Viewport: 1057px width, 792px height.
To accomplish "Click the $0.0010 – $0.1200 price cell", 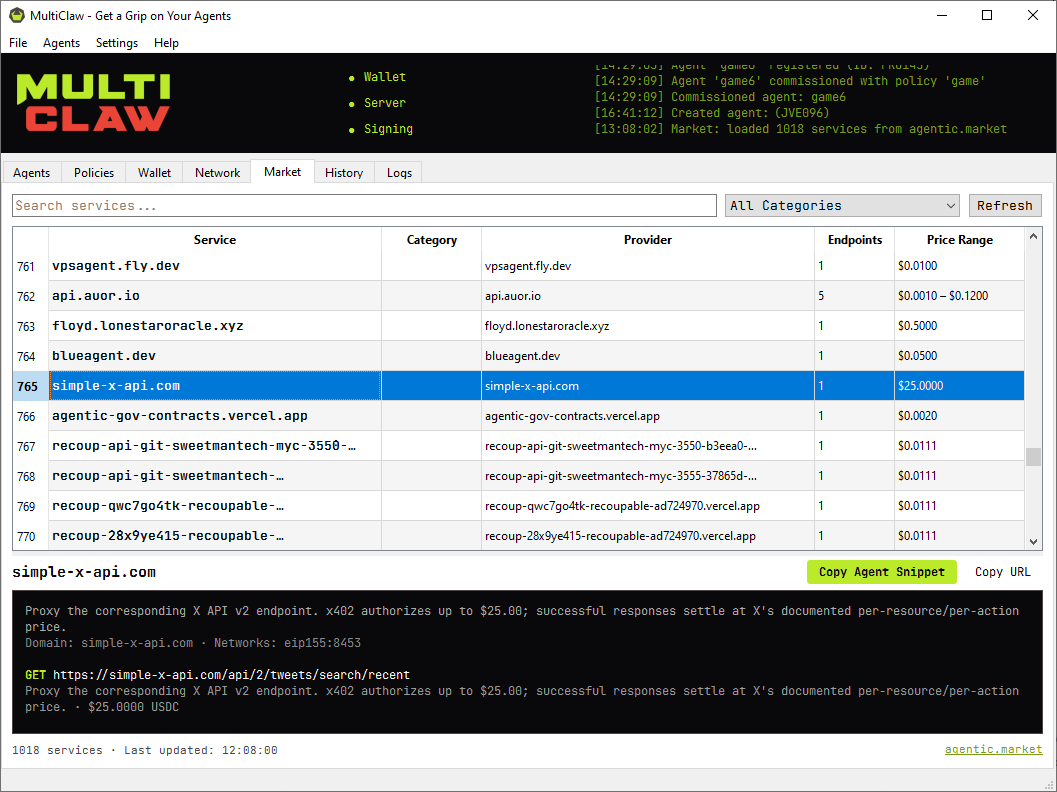I will click(x=959, y=296).
